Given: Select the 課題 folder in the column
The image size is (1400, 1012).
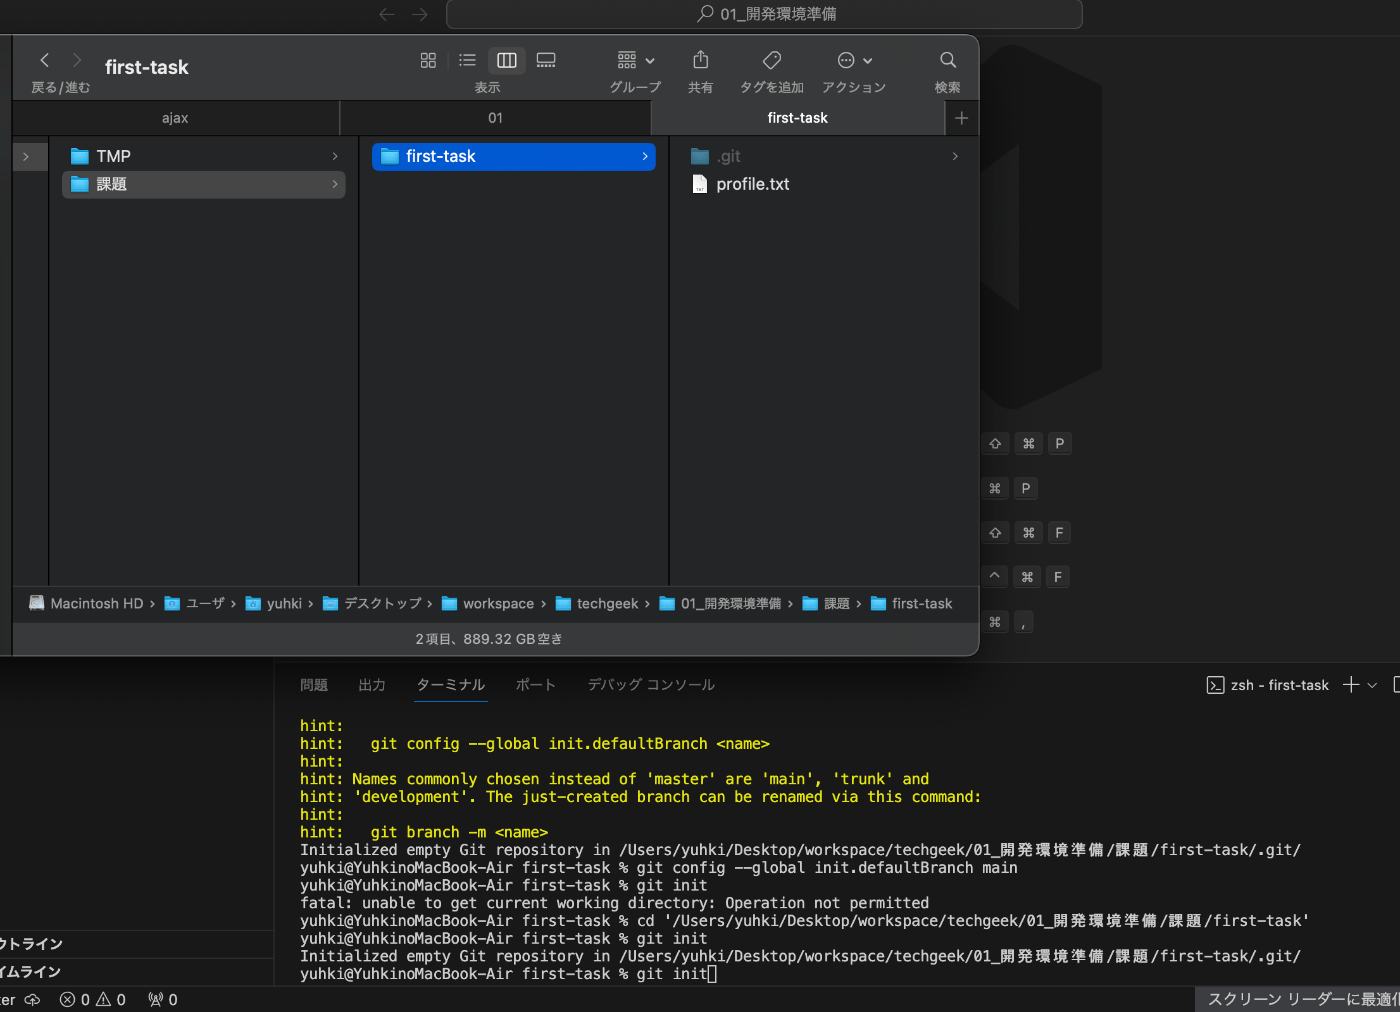Looking at the screenshot, I should point(204,184).
